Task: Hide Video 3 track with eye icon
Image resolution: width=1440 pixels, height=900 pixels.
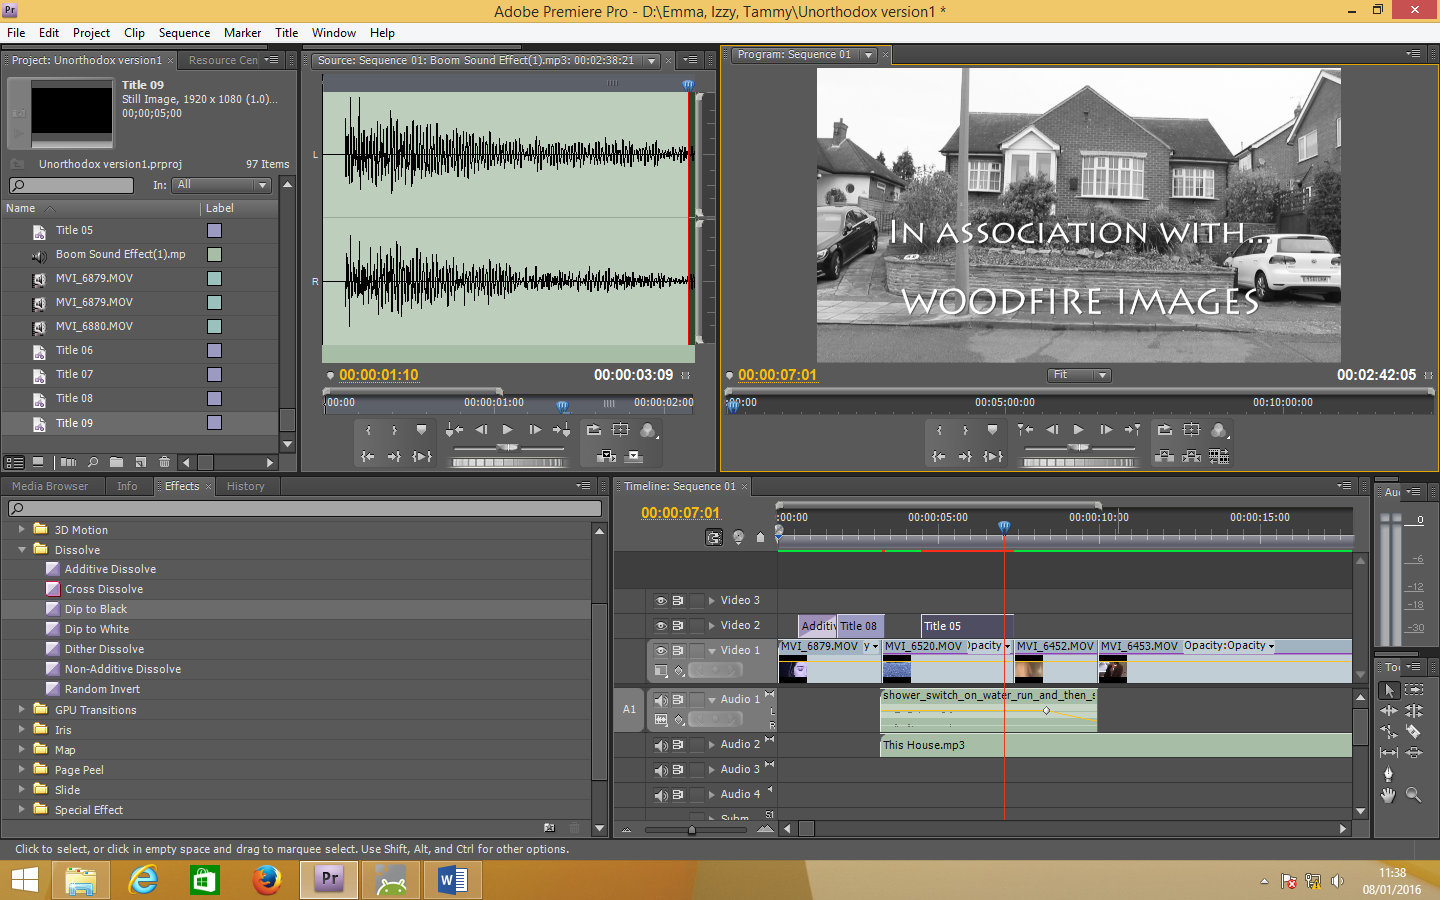Action: click(x=660, y=601)
